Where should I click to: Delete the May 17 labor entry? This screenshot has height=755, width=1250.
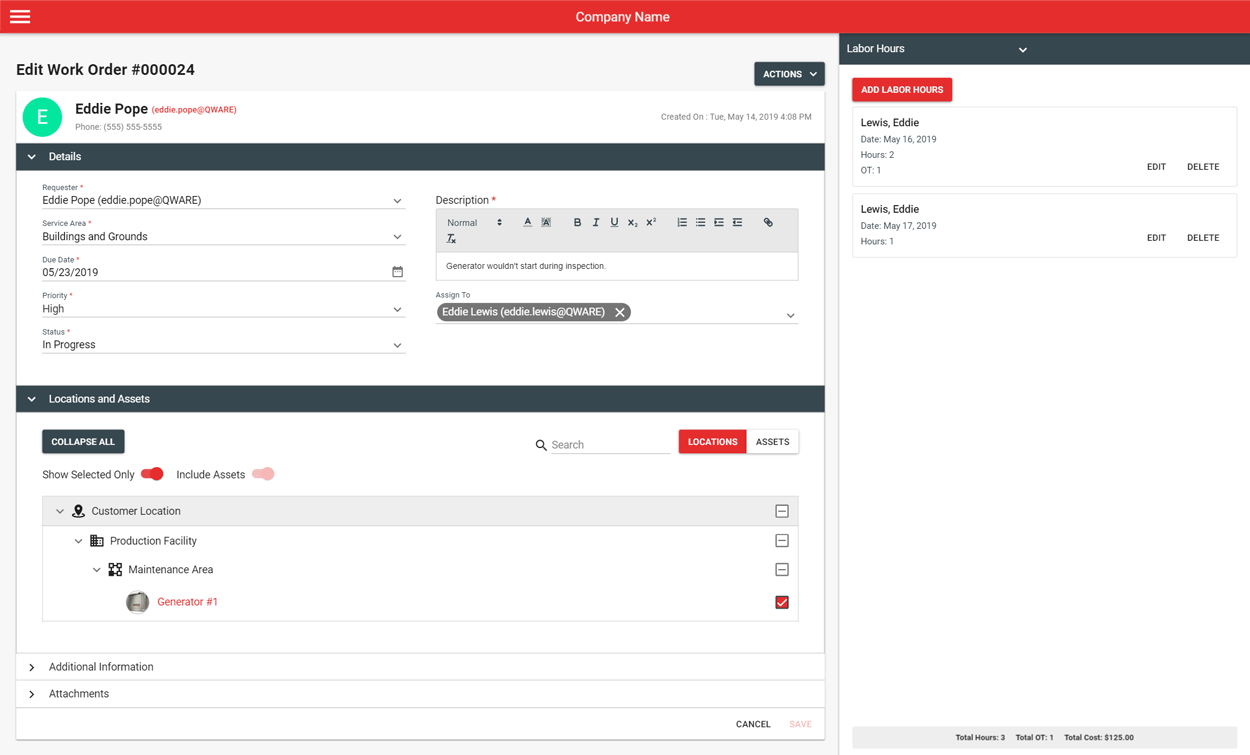click(x=1203, y=238)
